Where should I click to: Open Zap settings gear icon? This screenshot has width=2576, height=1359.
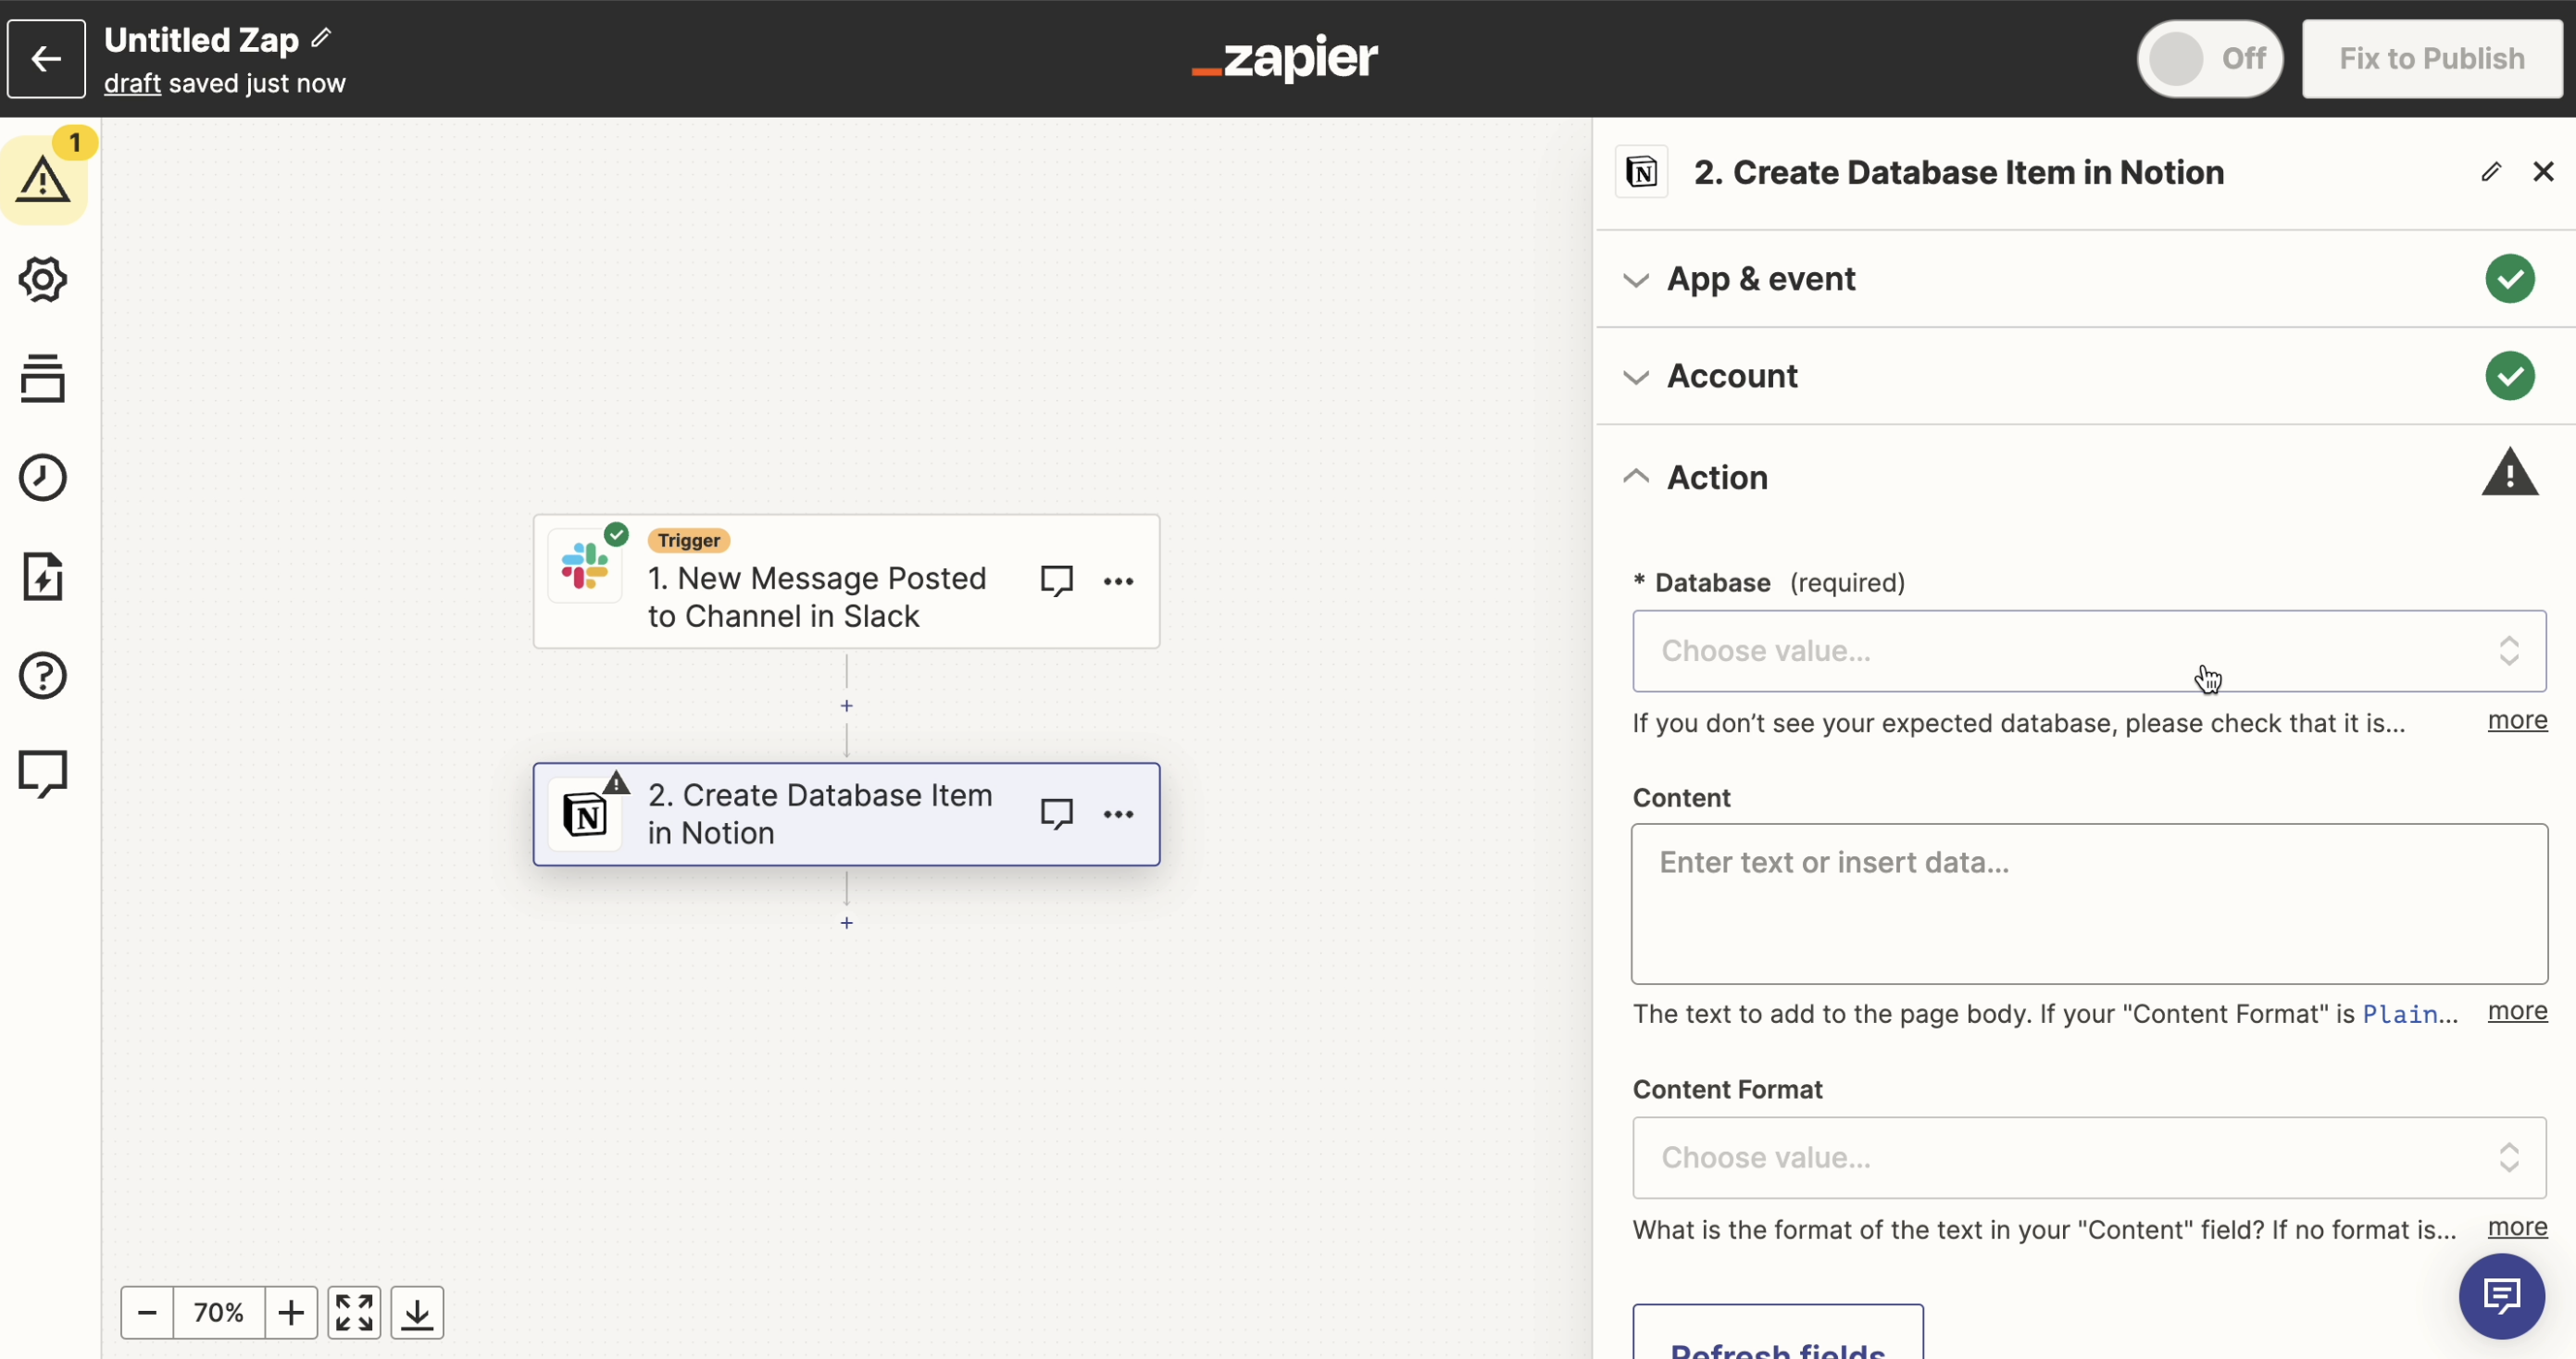pos(43,279)
